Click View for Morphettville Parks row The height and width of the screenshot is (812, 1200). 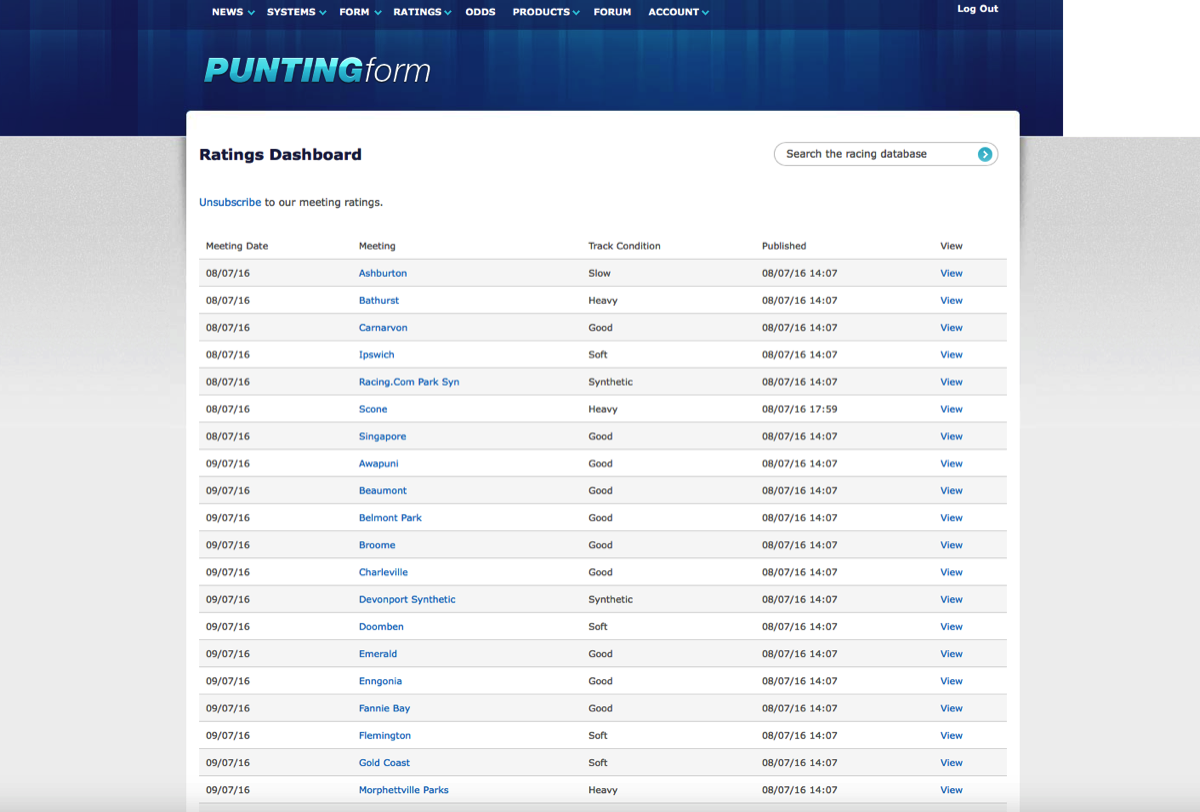tap(951, 790)
